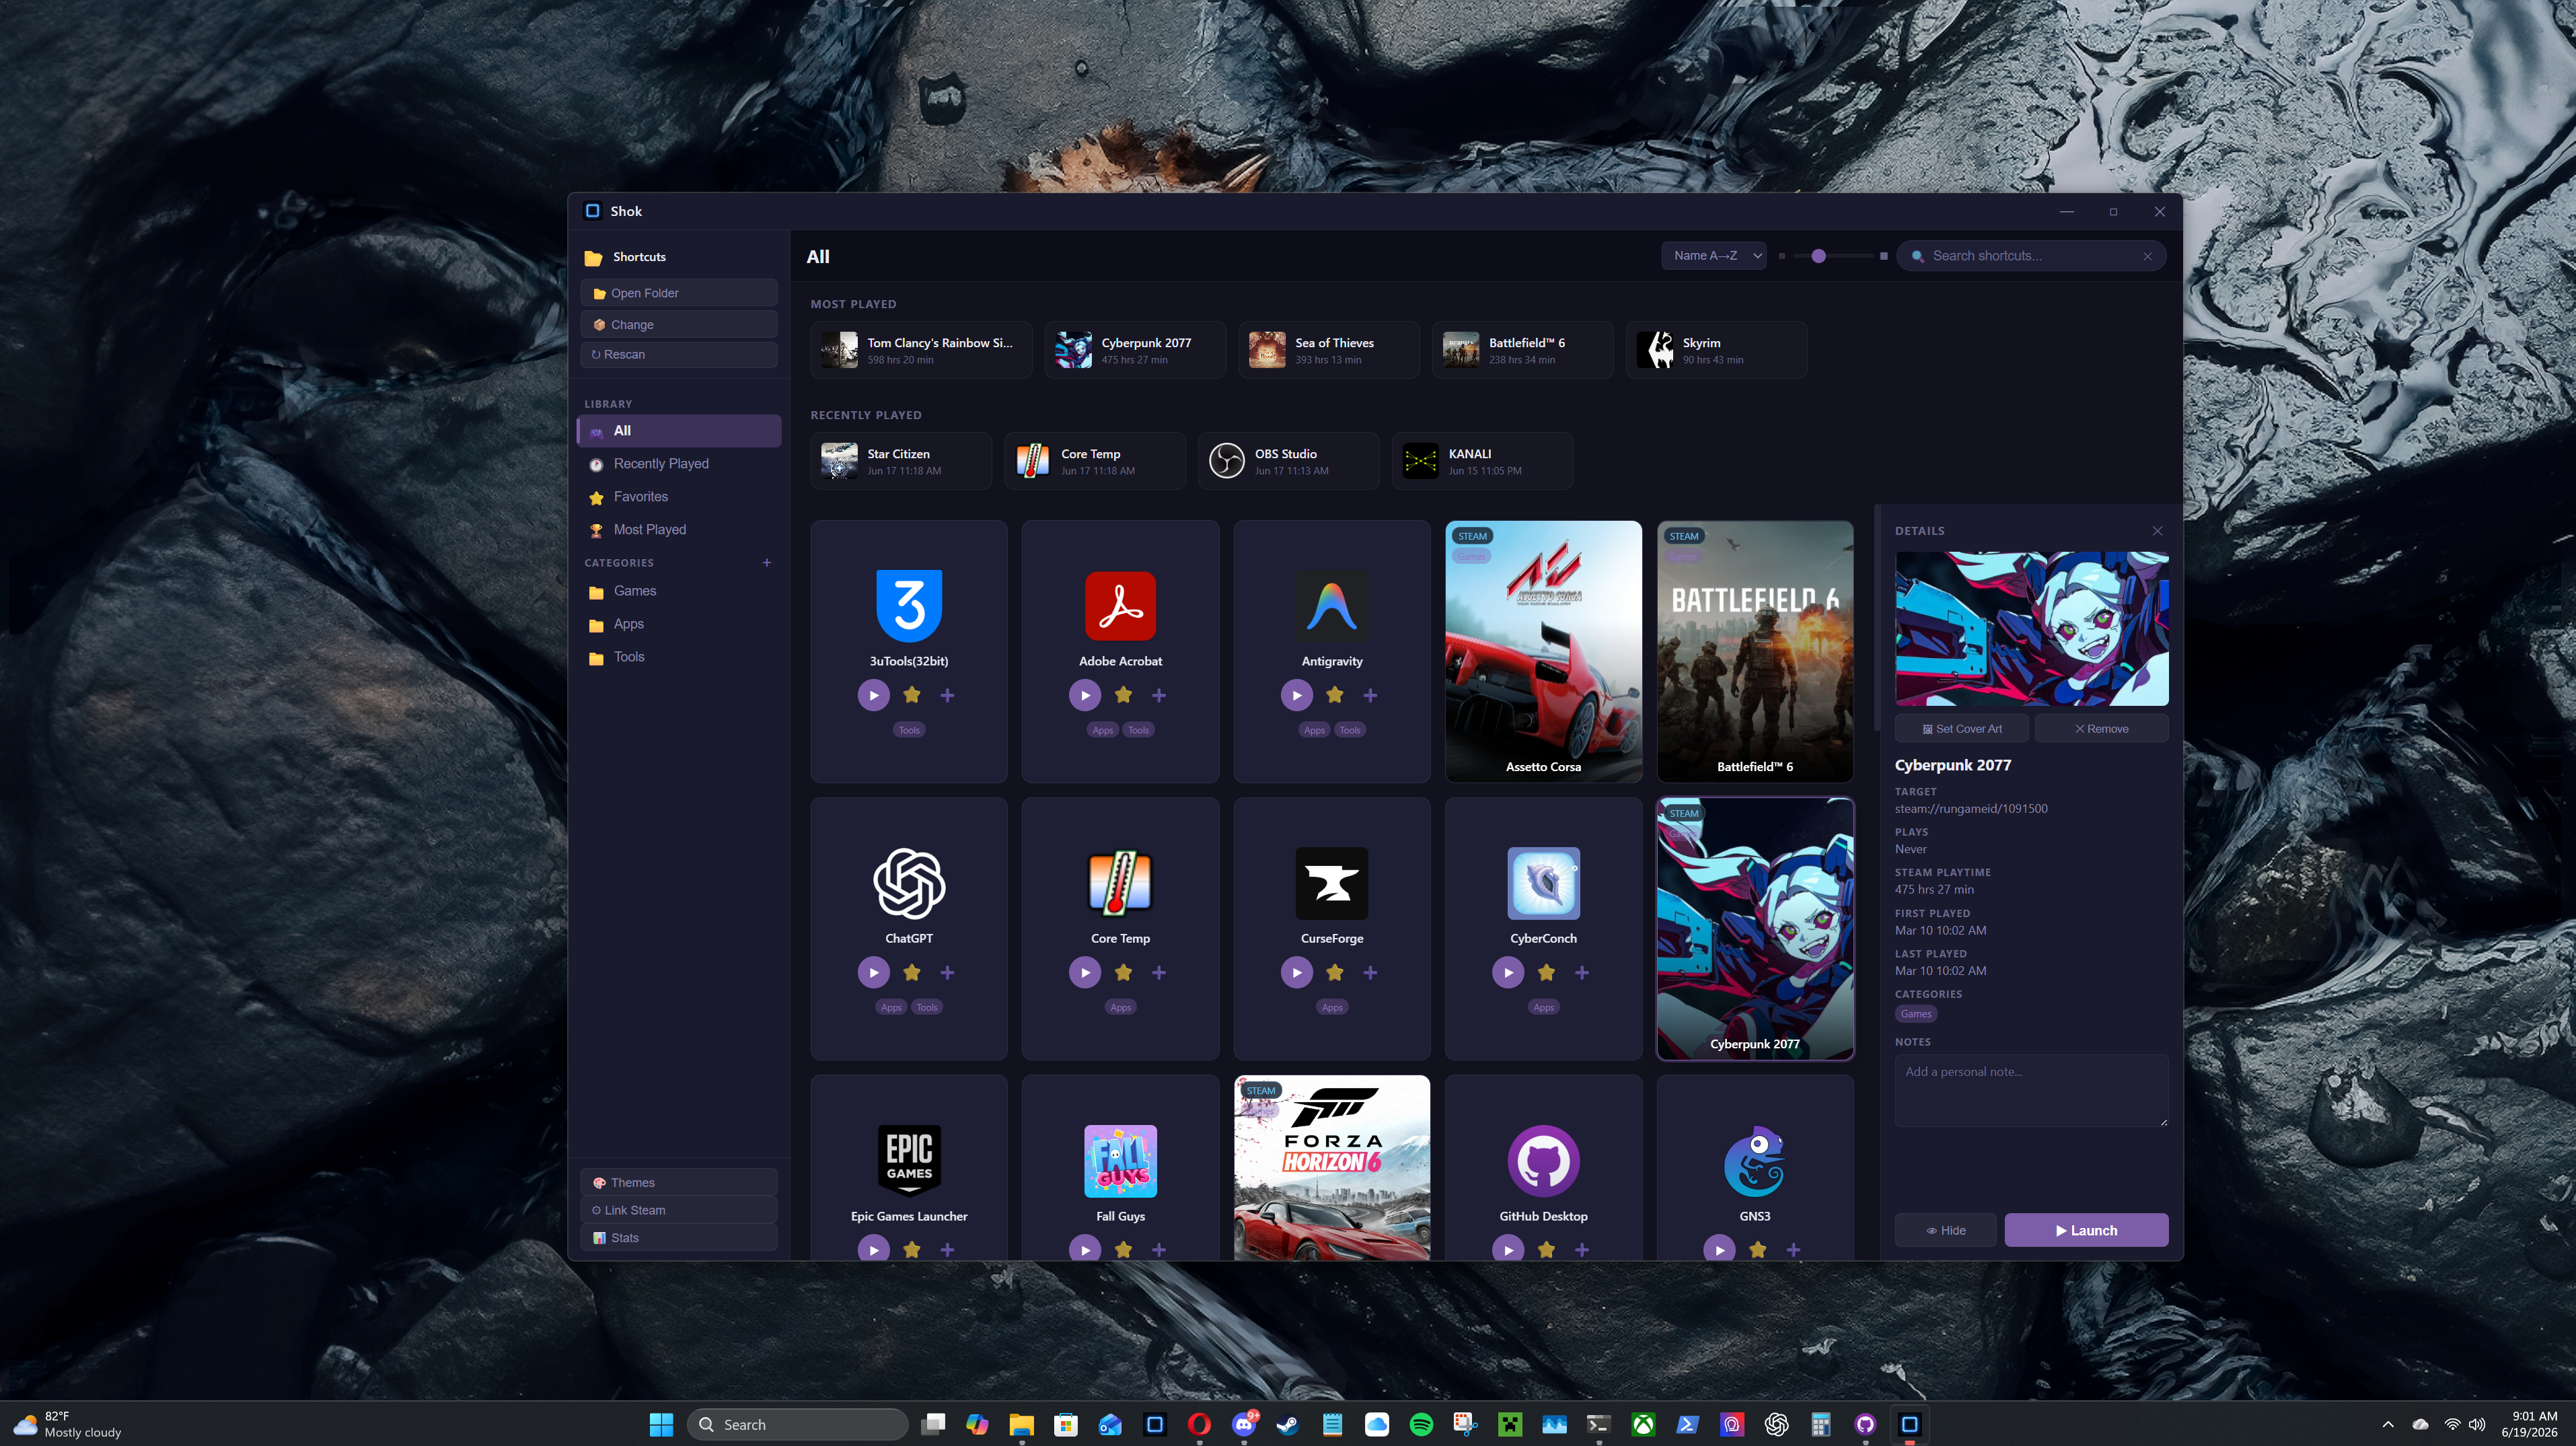2576x1446 pixels.
Task: Hide Cyberpunk 2077 with Hide button
Action: point(1945,1230)
